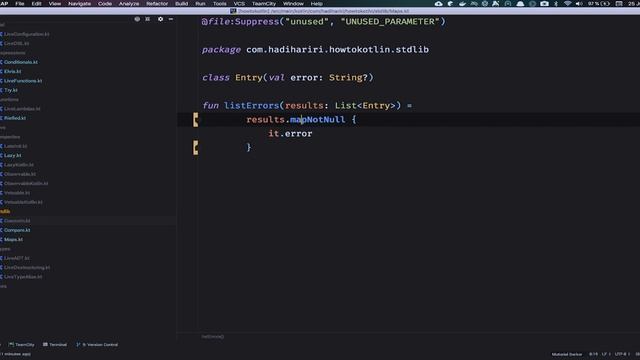The width and height of the screenshot is (640, 360).
Task: Open the Analyze menu
Action: 129,4
